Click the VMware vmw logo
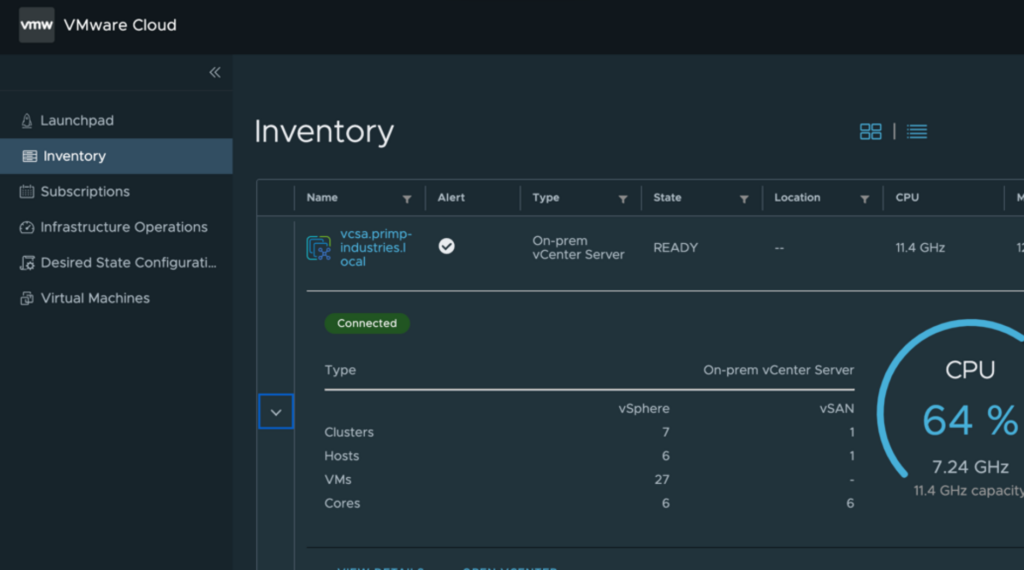Image resolution: width=1024 pixels, height=570 pixels. 37,25
